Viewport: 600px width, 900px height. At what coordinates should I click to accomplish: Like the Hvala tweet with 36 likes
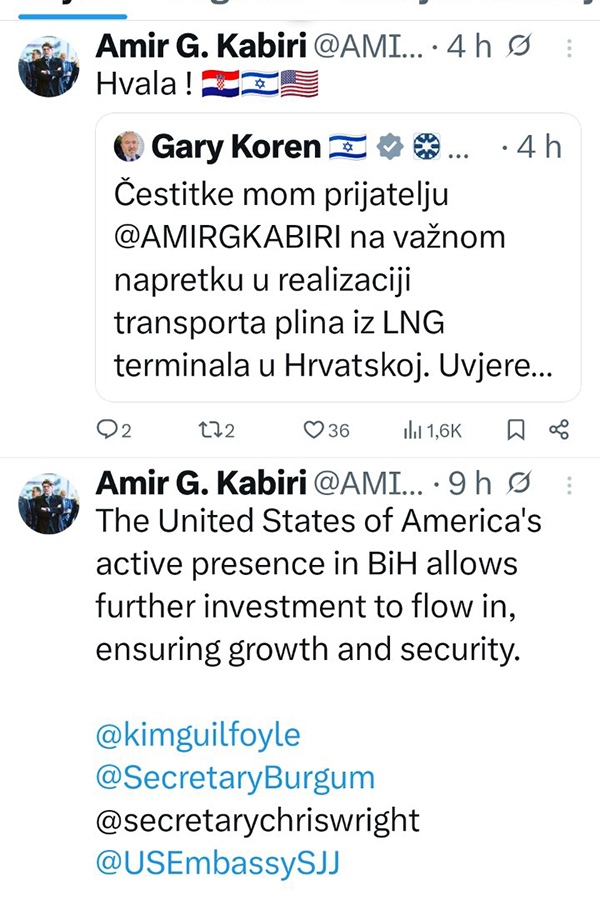(314, 430)
